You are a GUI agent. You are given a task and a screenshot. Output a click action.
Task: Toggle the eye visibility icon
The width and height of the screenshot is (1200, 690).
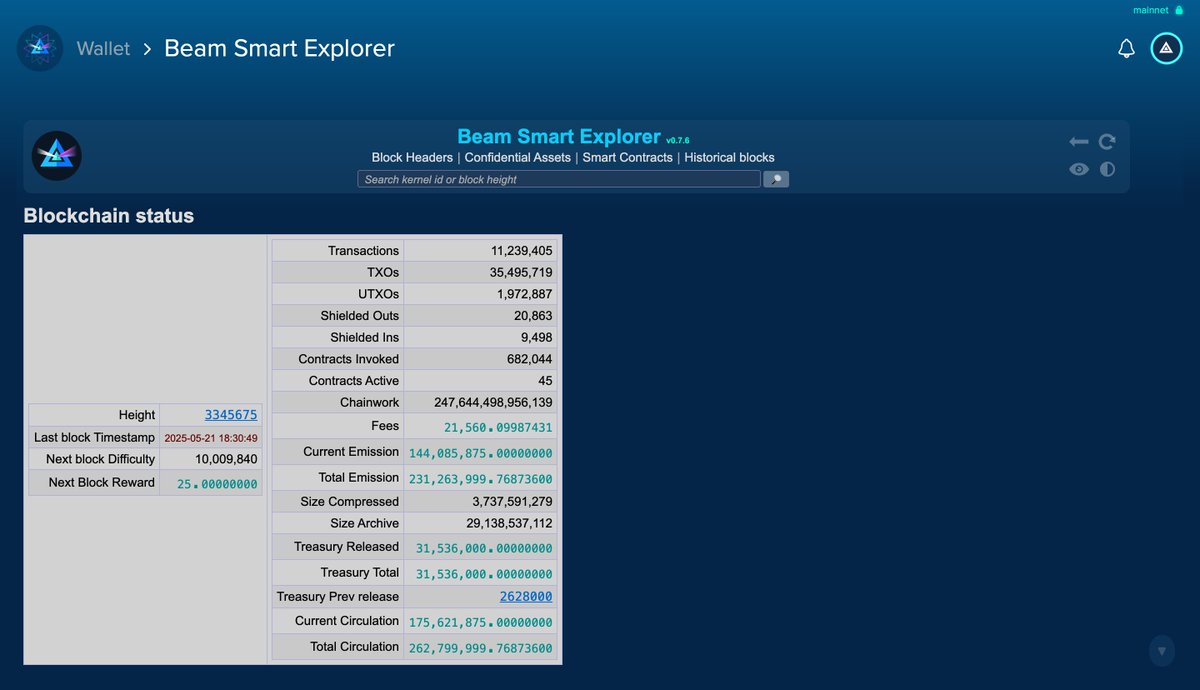[x=1078, y=169]
